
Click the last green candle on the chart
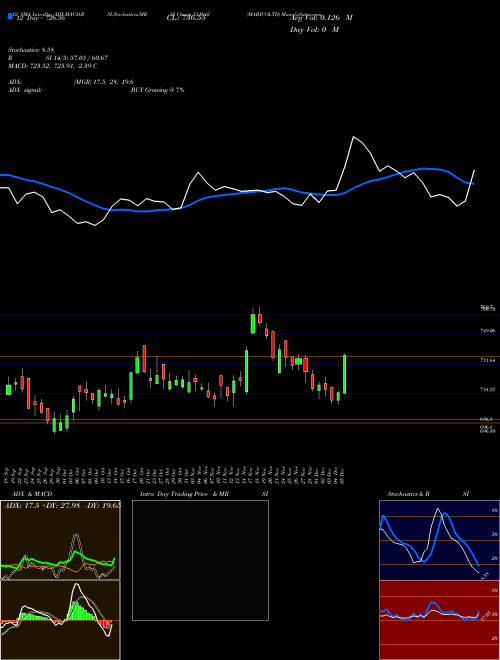pyautogui.click(x=345, y=374)
